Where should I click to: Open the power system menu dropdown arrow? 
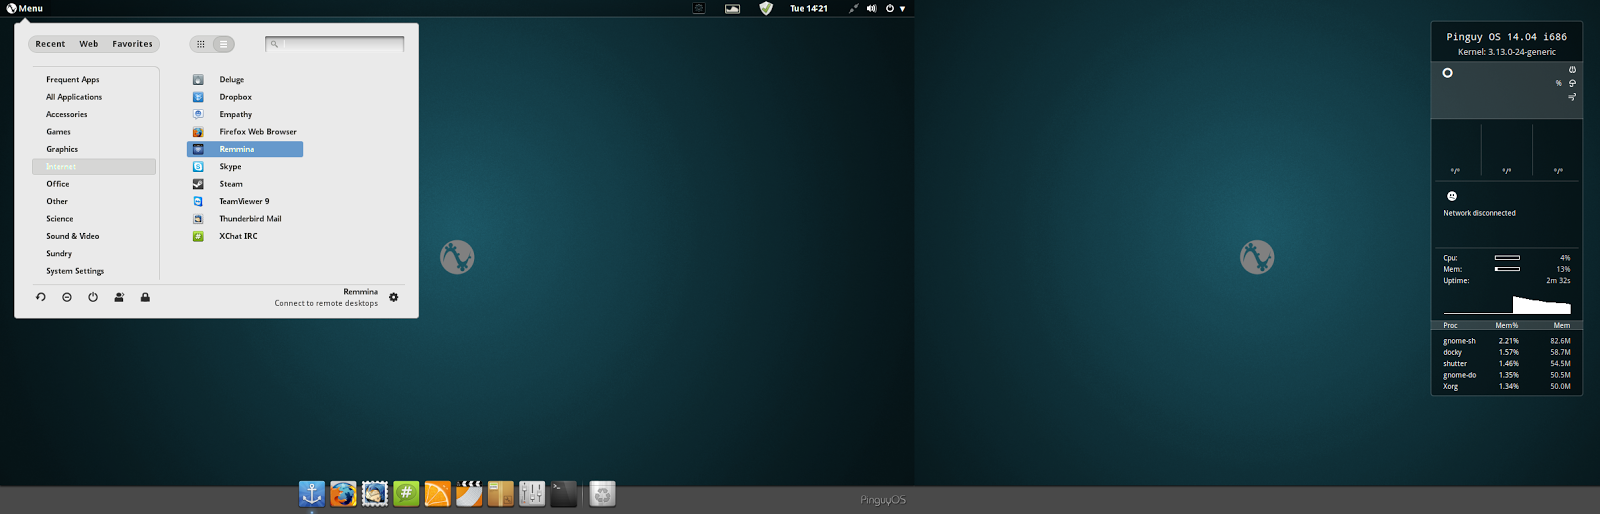point(902,8)
